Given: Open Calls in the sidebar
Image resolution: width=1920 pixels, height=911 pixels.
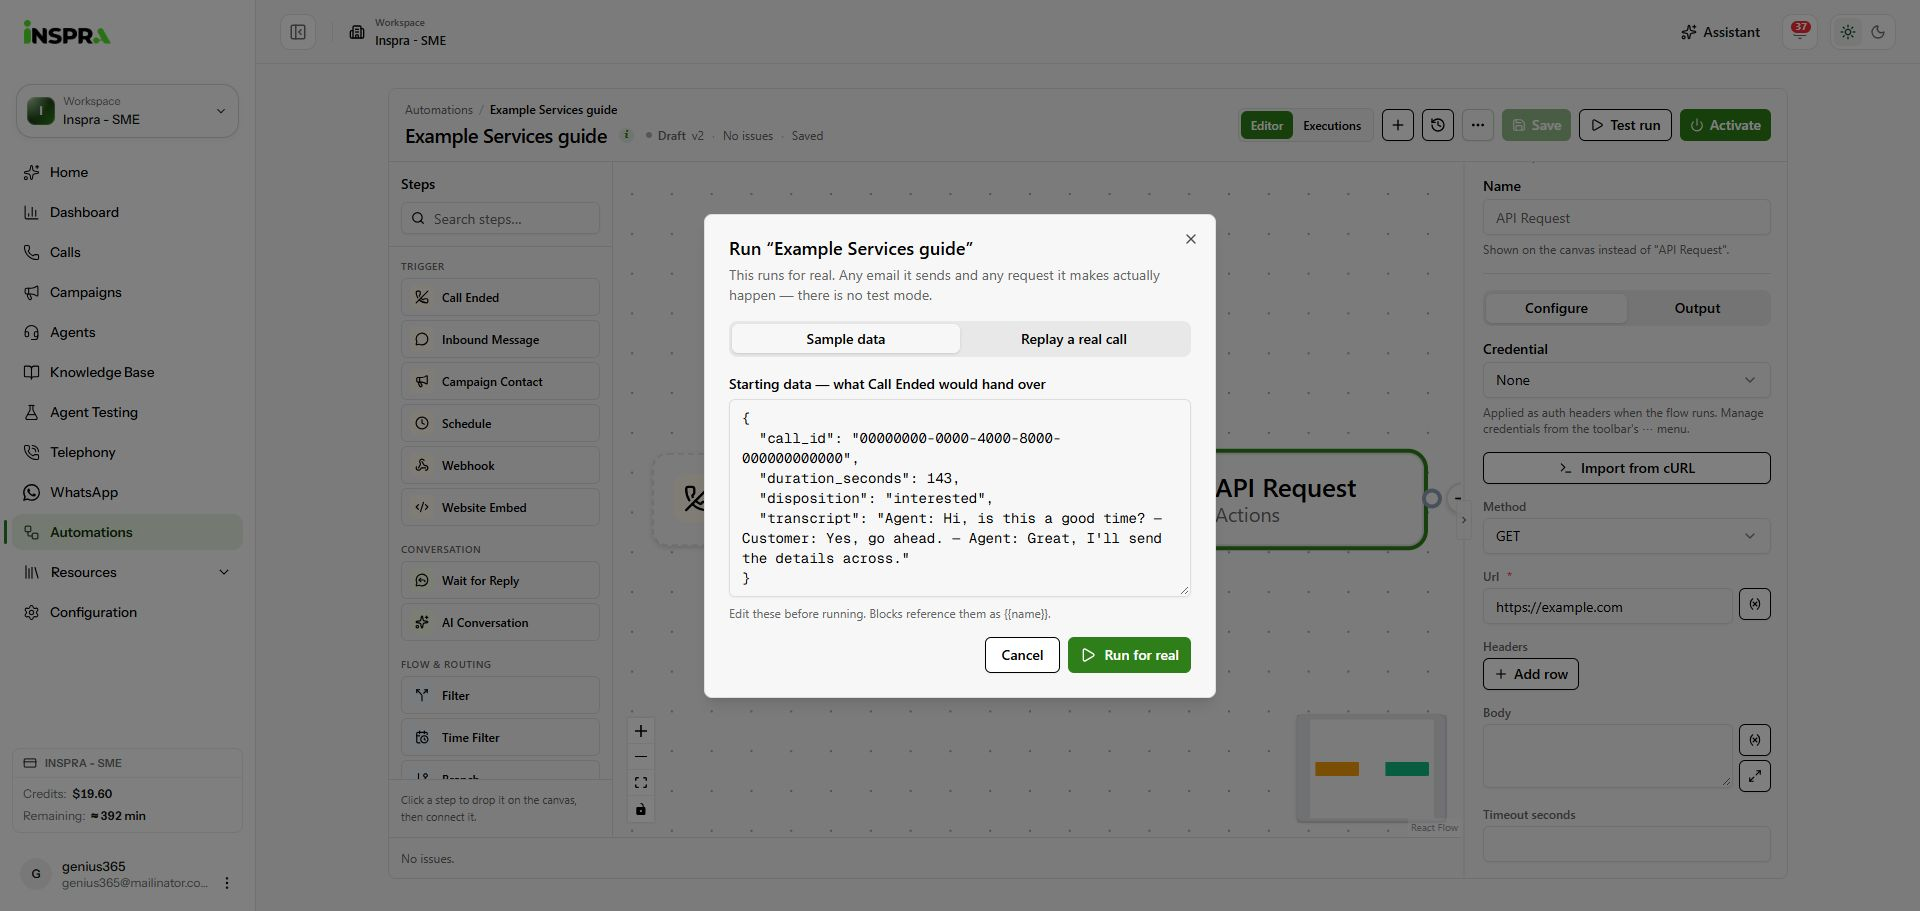Looking at the screenshot, I should coord(126,252).
